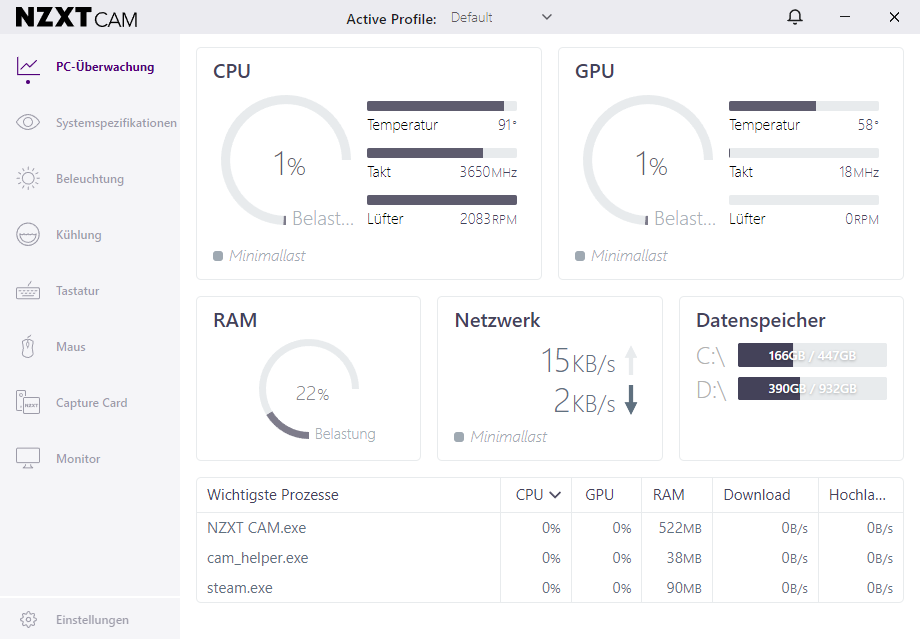Select the steam.exe process row
The image size is (920, 639).
550,587
